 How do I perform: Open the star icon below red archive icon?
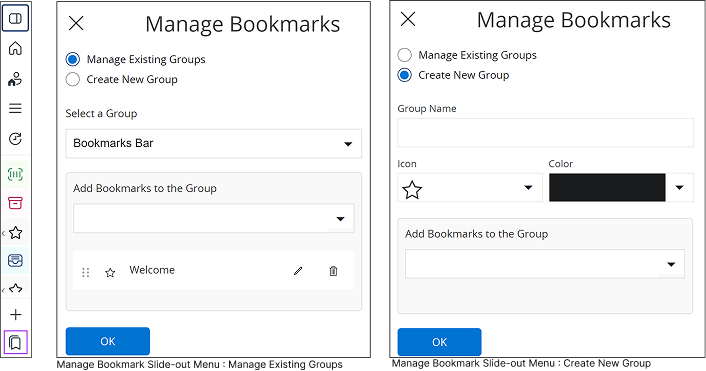[x=15, y=233]
